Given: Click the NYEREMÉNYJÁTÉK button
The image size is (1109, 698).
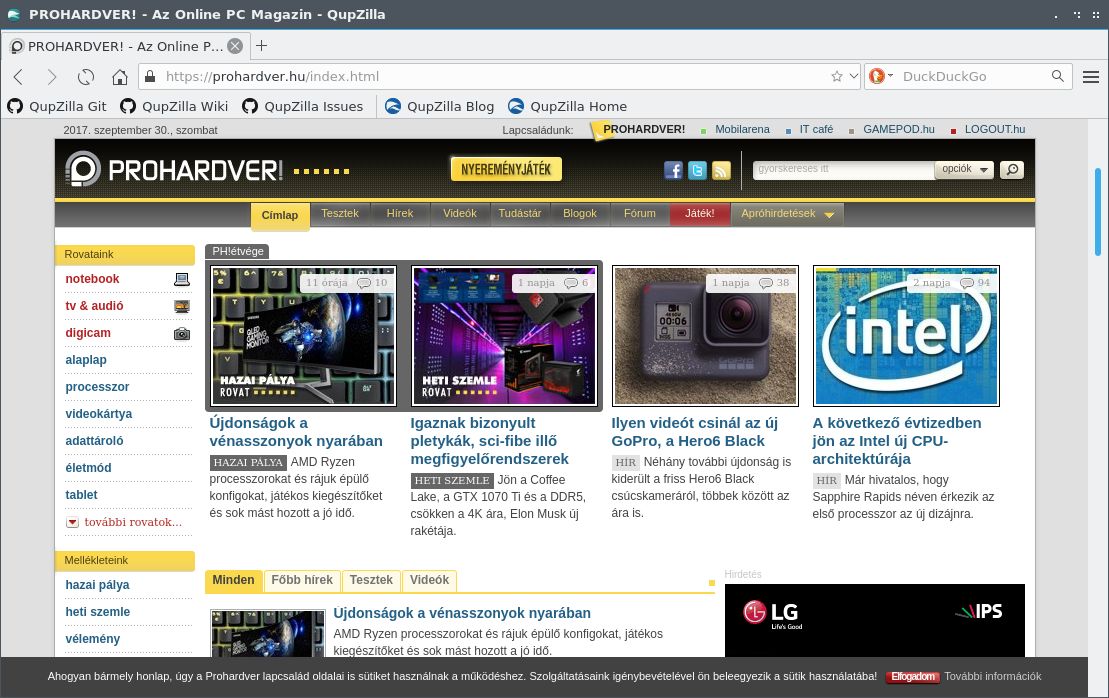Looking at the screenshot, I should point(506,169).
